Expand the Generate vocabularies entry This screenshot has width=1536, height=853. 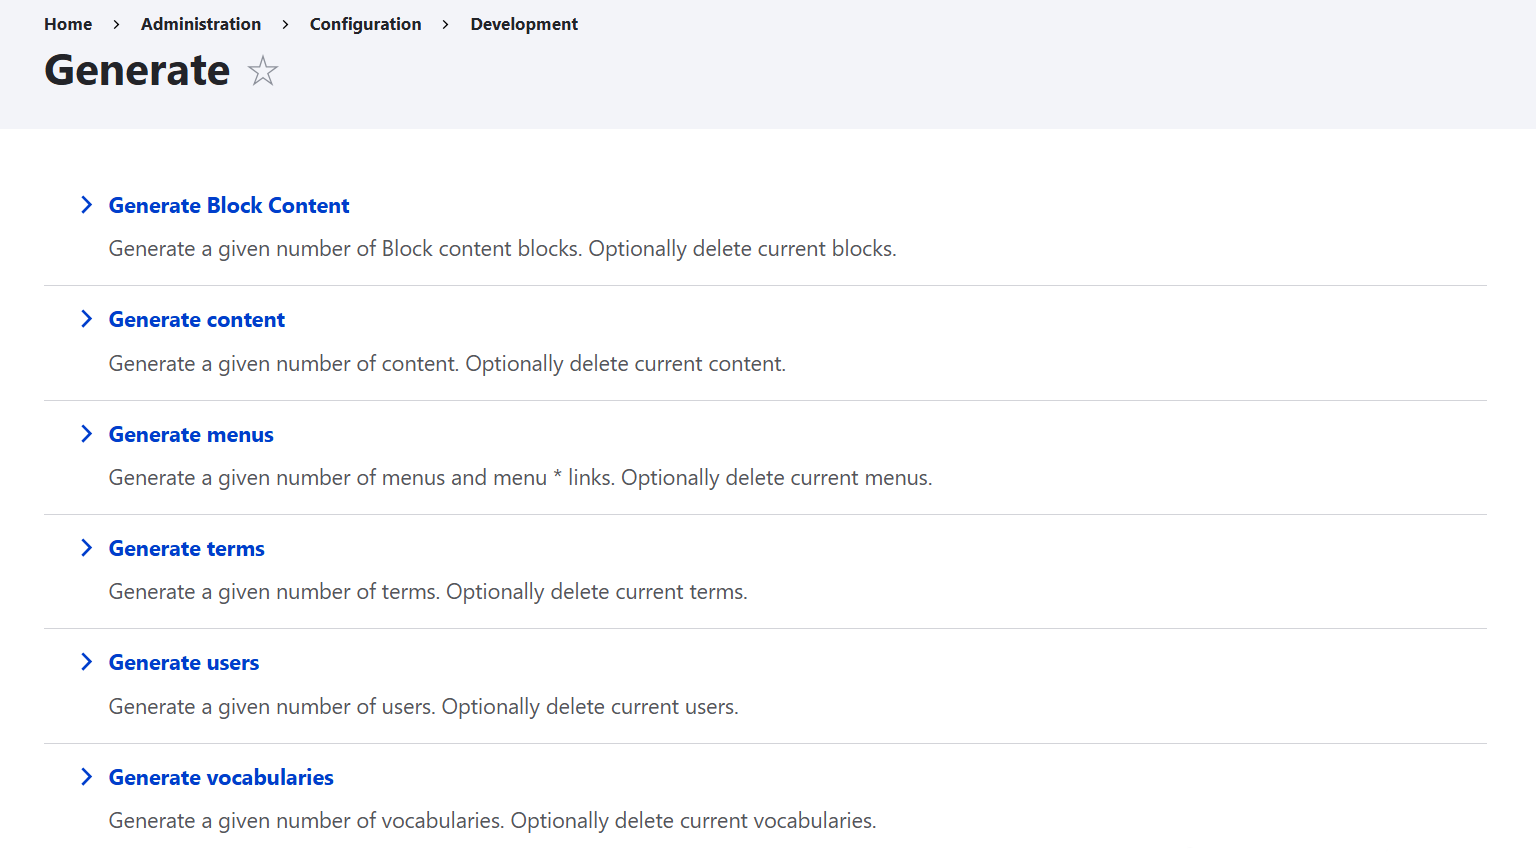tap(220, 777)
